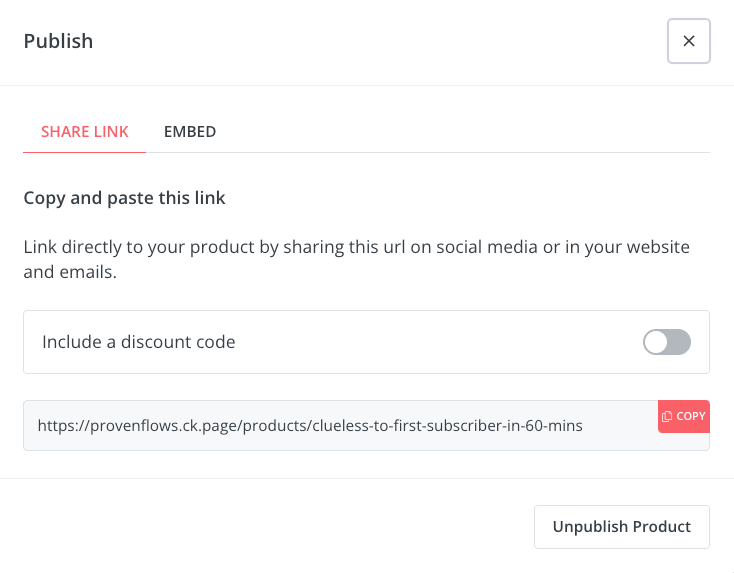Screen dimensions: 734x573
Task: Copy the product link with COPY
Action: coord(684,416)
